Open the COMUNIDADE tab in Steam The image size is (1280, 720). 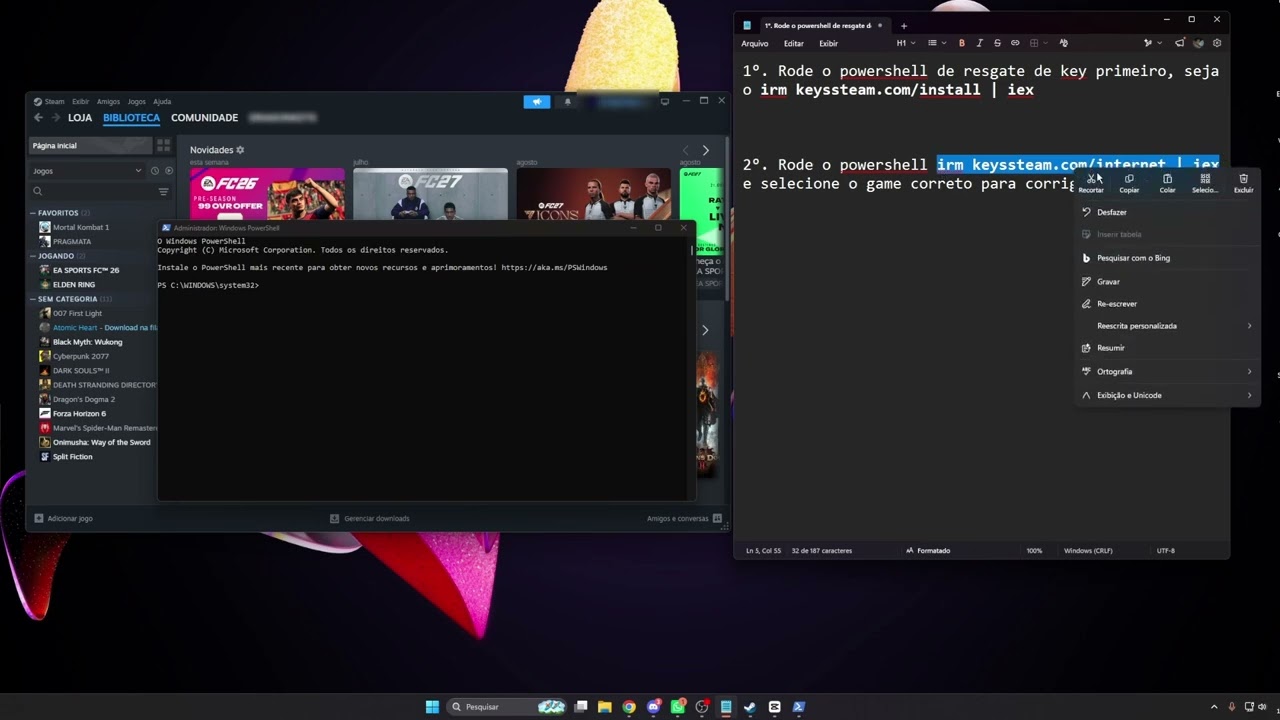pyautogui.click(x=204, y=118)
